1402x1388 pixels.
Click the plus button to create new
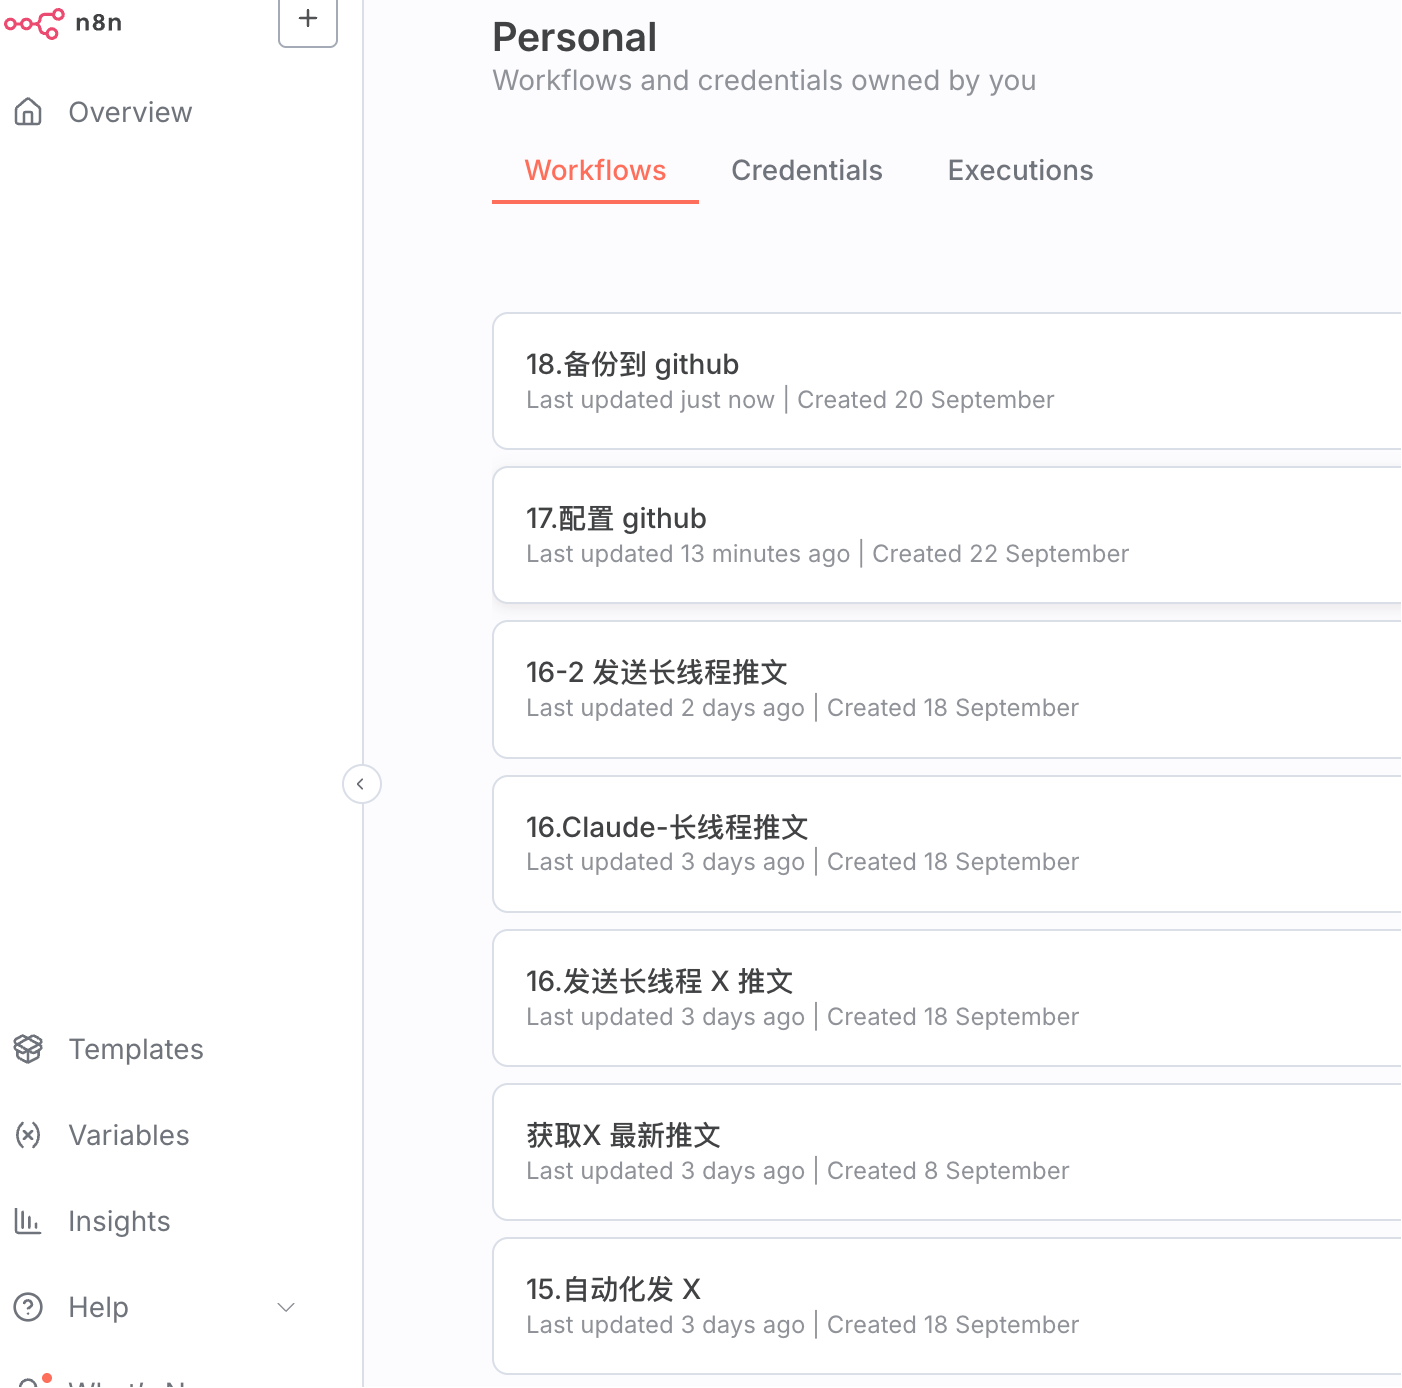click(308, 20)
